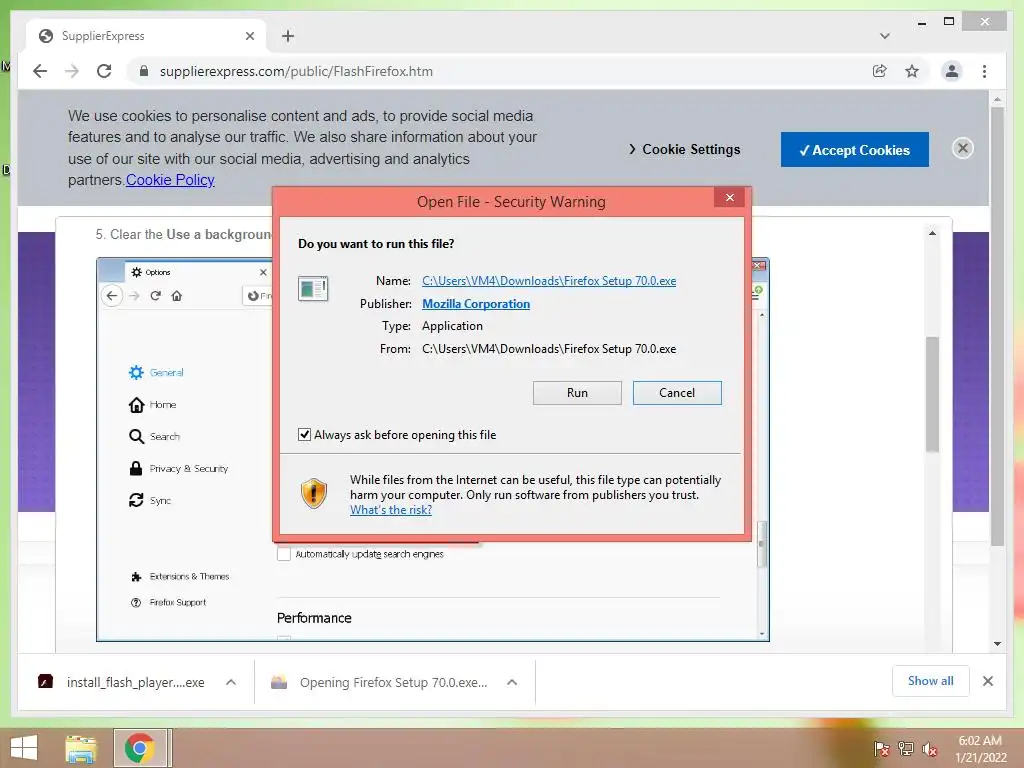Click the Firefox Support help icon
Viewport: 1024px width, 768px height.
click(136, 602)
